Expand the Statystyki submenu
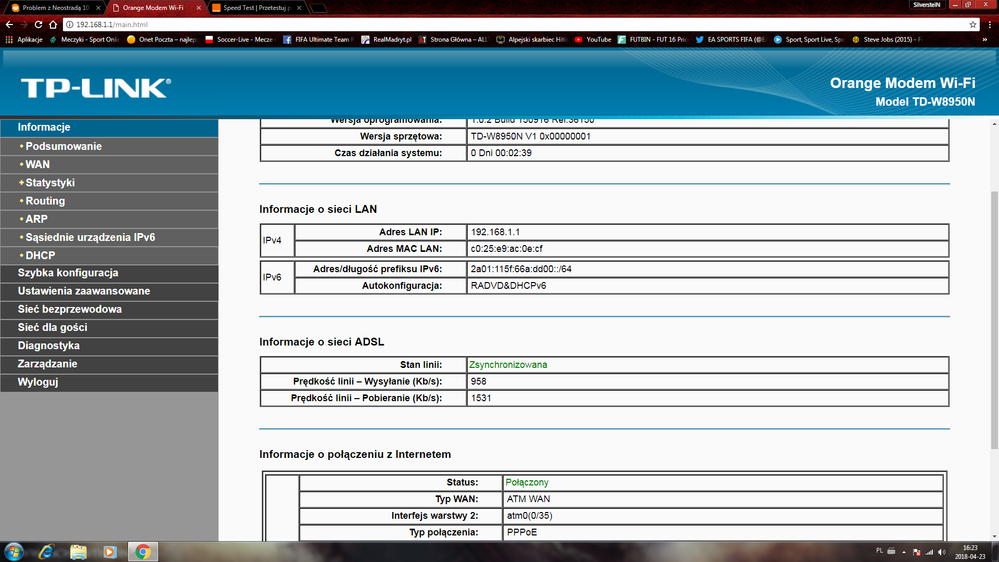 pyautogui.click(x=50, y=183)
